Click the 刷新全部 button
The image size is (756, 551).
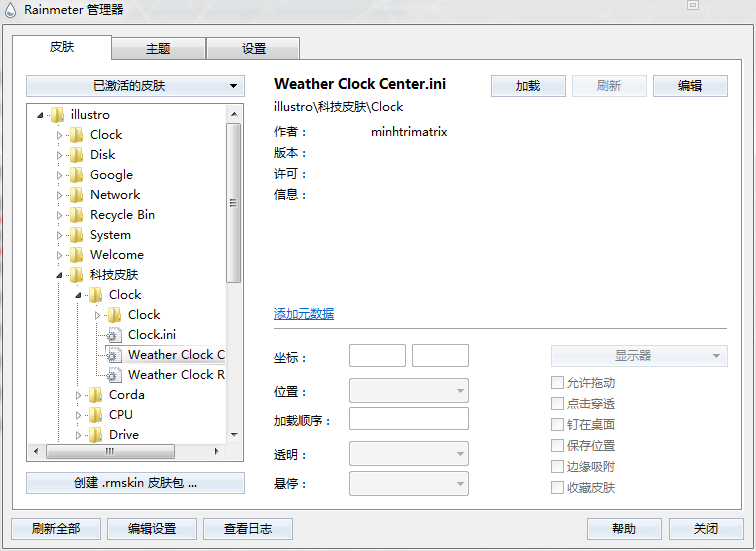[x=56, y=529]
